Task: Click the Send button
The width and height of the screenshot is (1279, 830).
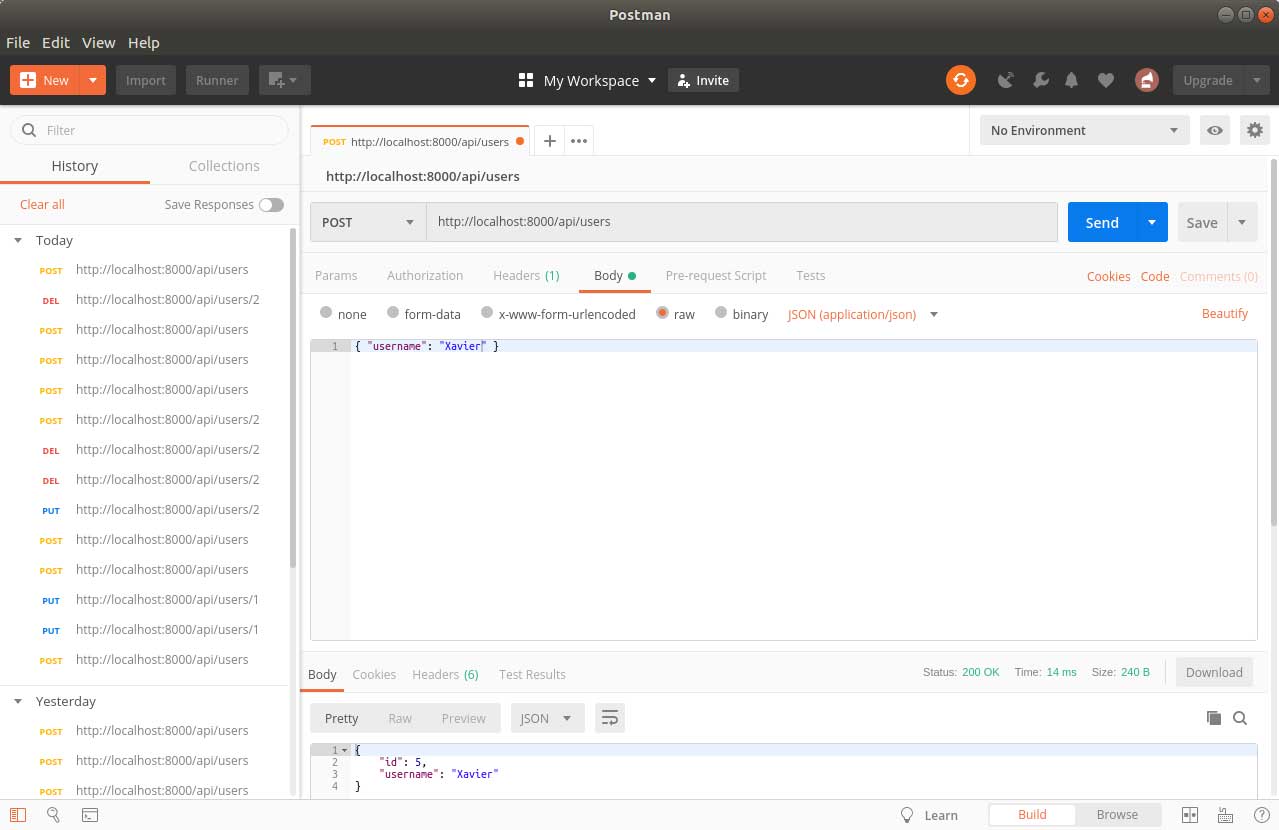Action: (1101, 222)
